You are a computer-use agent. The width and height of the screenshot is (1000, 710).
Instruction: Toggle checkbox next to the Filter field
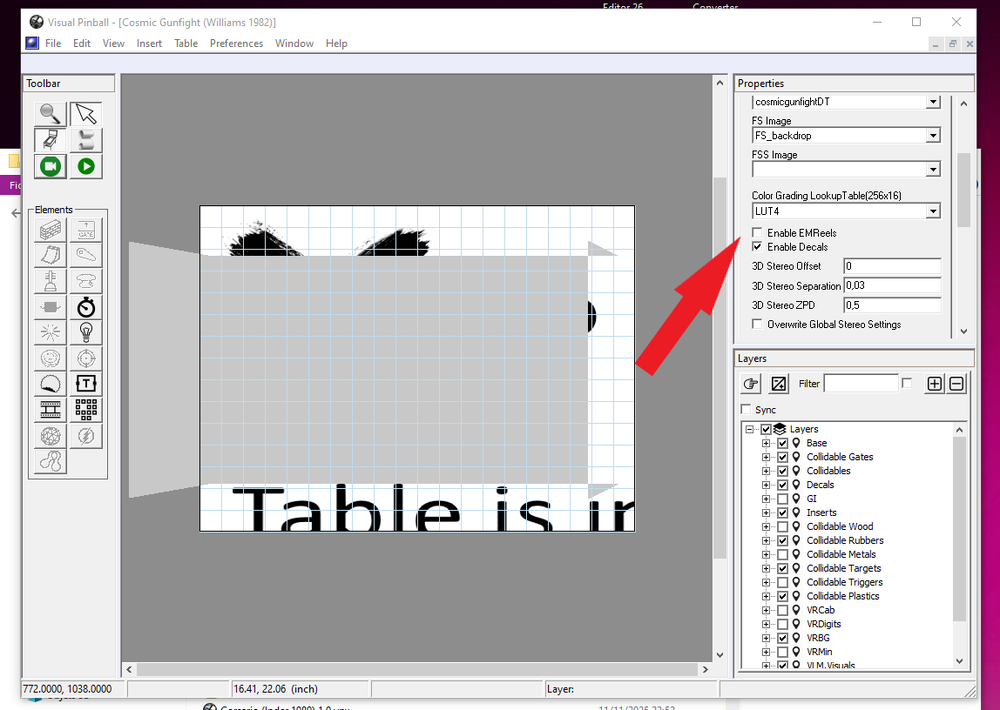907,383
